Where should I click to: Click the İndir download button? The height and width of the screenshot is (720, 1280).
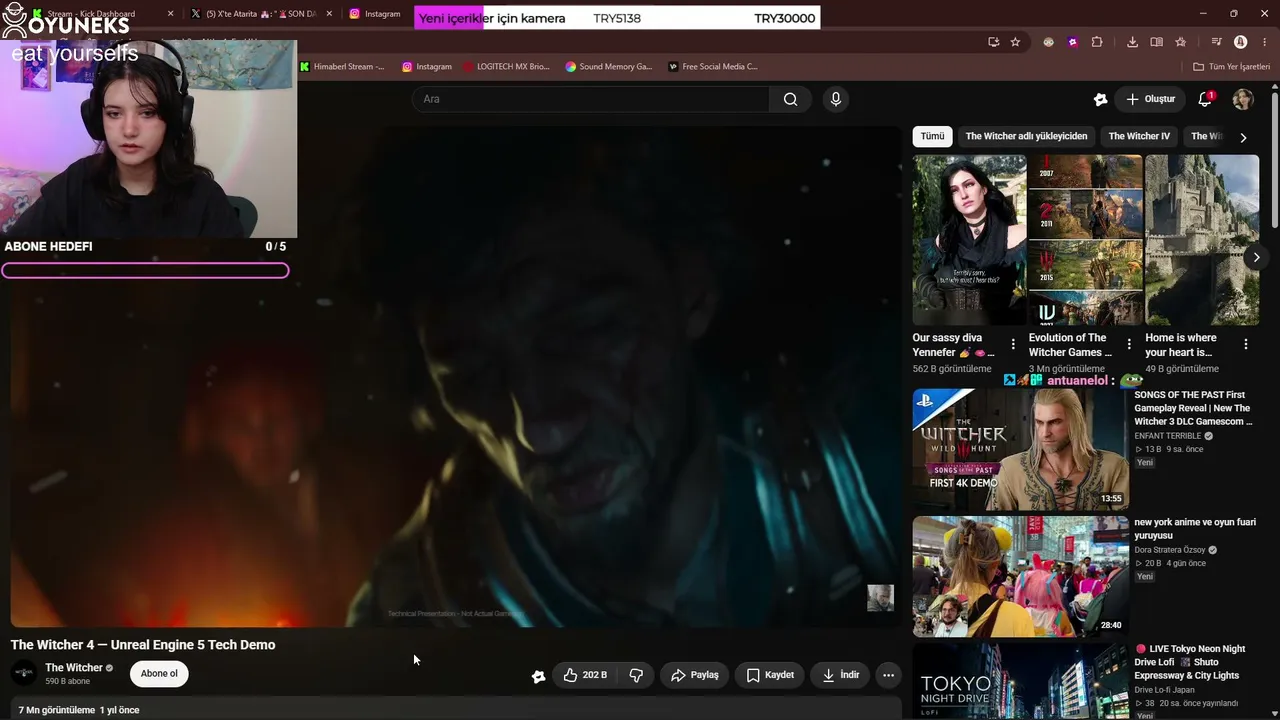pyautogui.click(x=841, y=675)
